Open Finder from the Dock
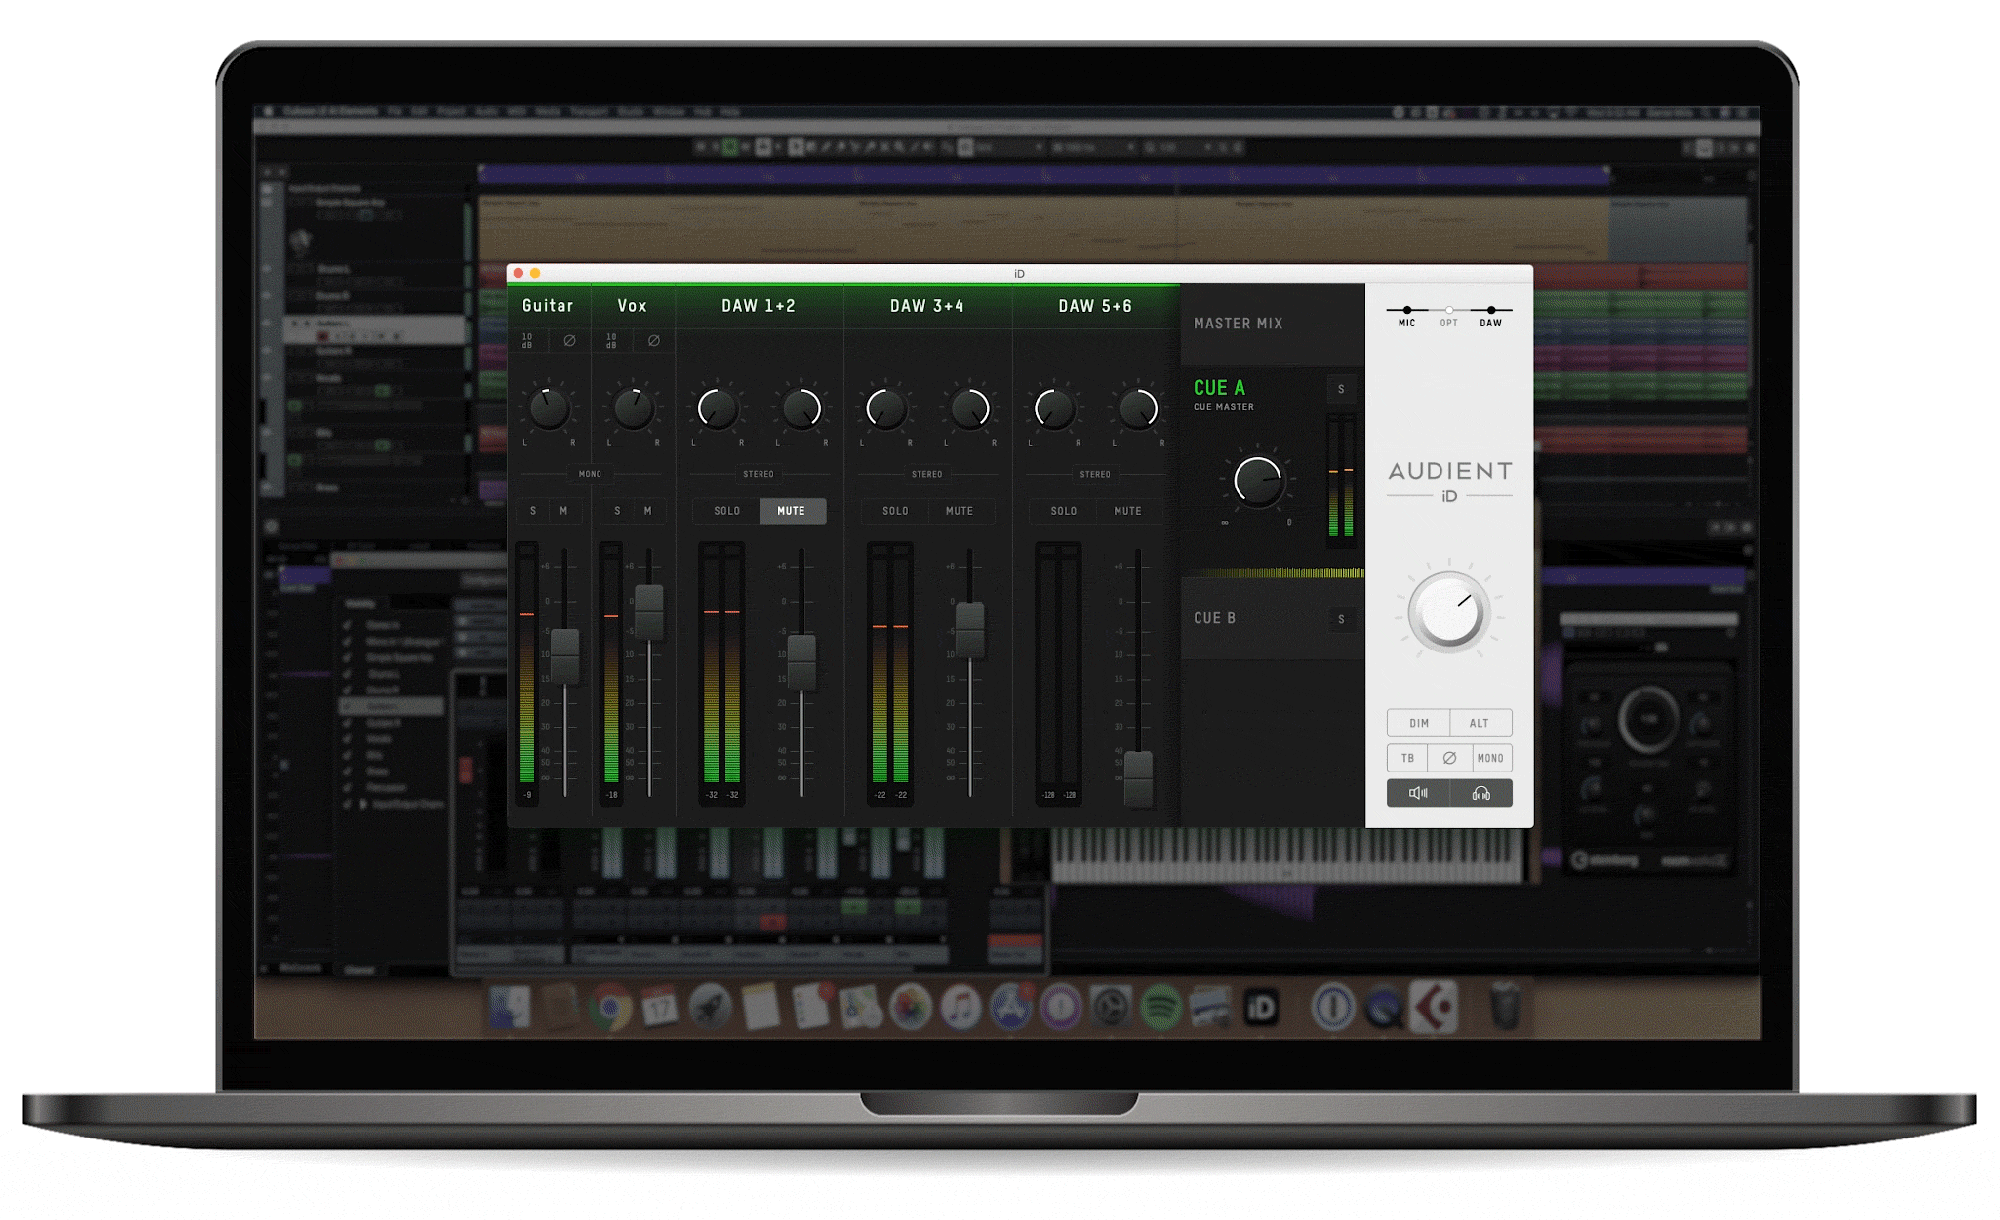The height and width of the screenshot is (1220, 2000). 511,1008
